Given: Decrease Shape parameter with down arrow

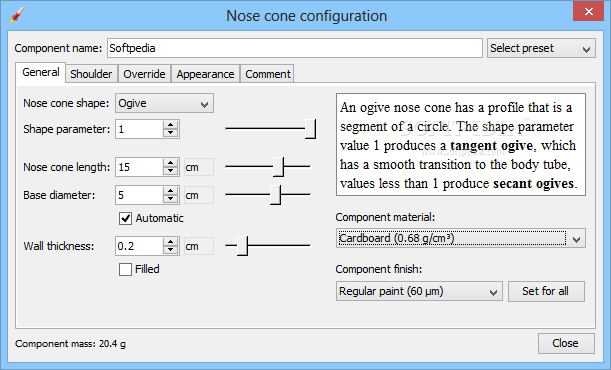Looking at the screenshot, I should 171,134.
